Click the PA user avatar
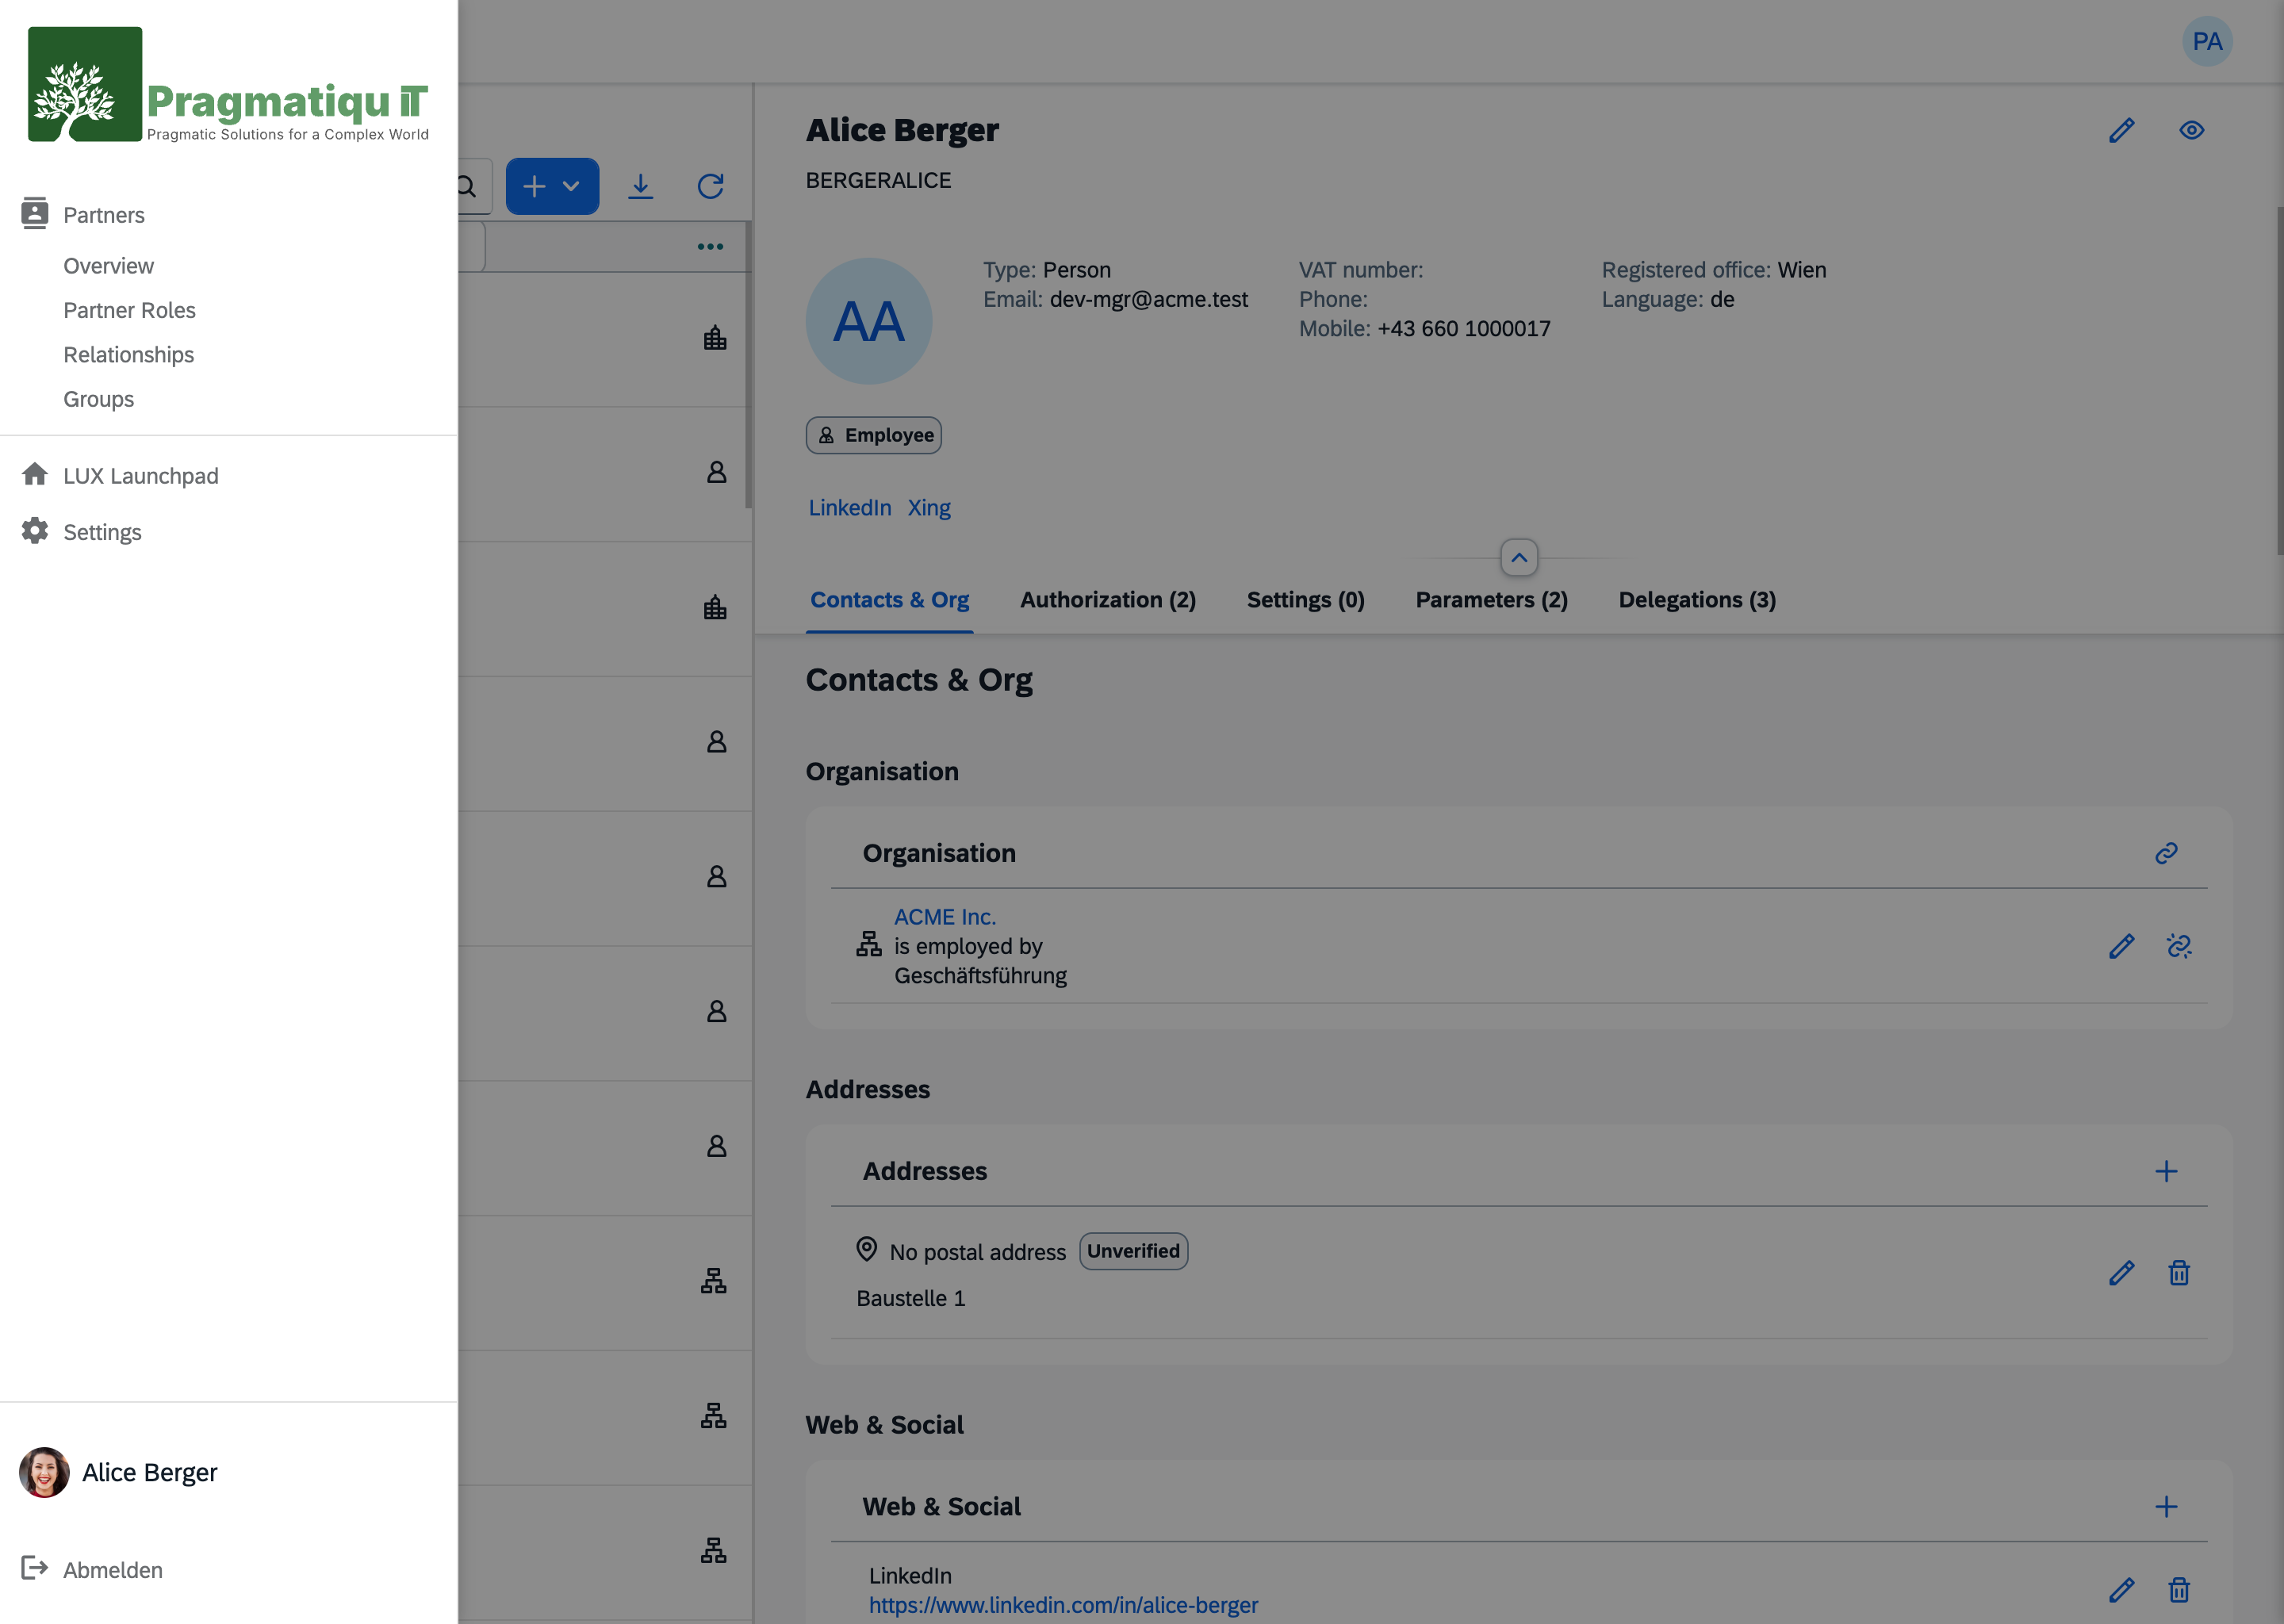The image size is (2284, 1624). 2207,41
